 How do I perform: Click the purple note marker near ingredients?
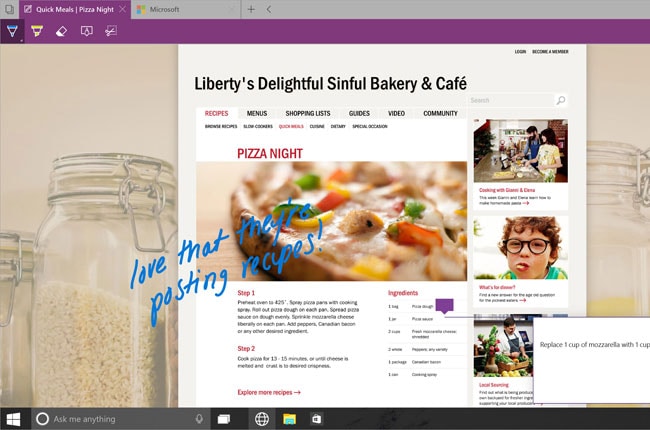tap(445, 307)
